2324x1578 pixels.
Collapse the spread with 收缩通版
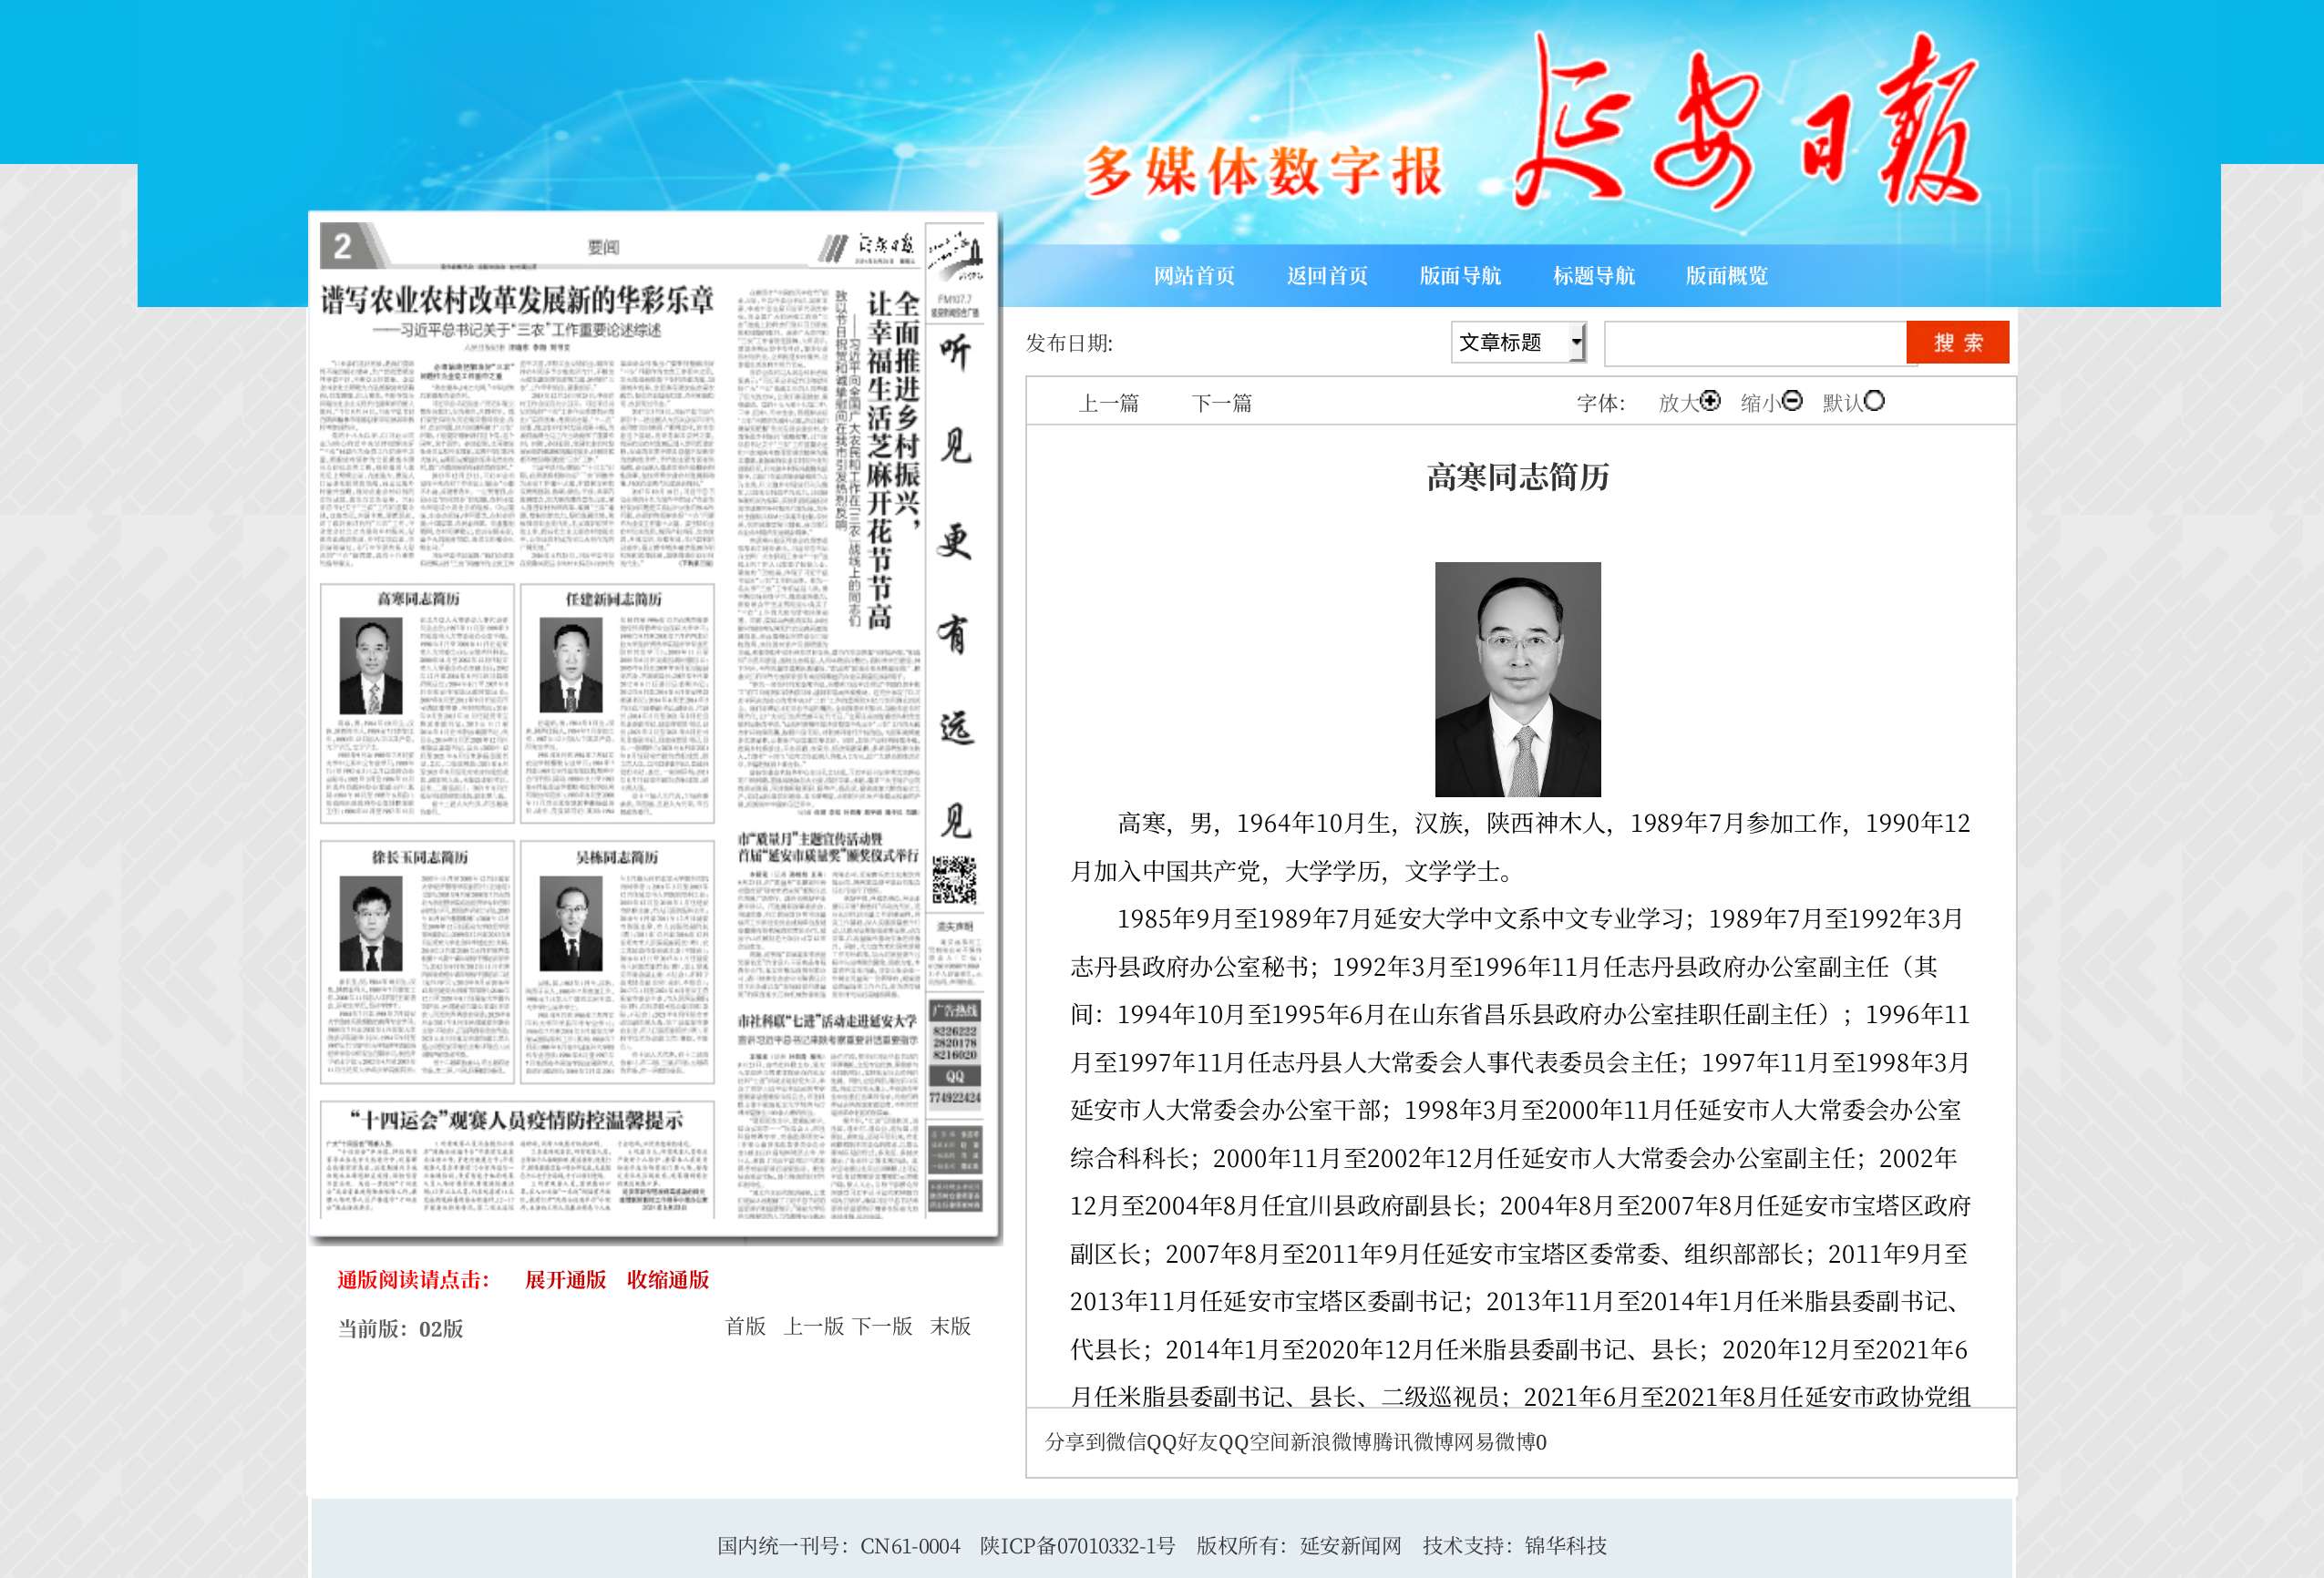[x=667, y=1280]
